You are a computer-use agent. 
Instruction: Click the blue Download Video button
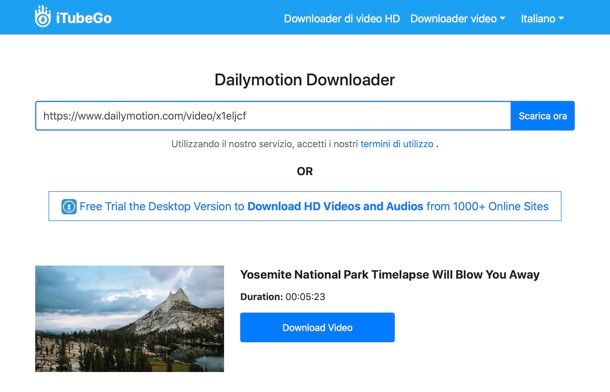317,327
